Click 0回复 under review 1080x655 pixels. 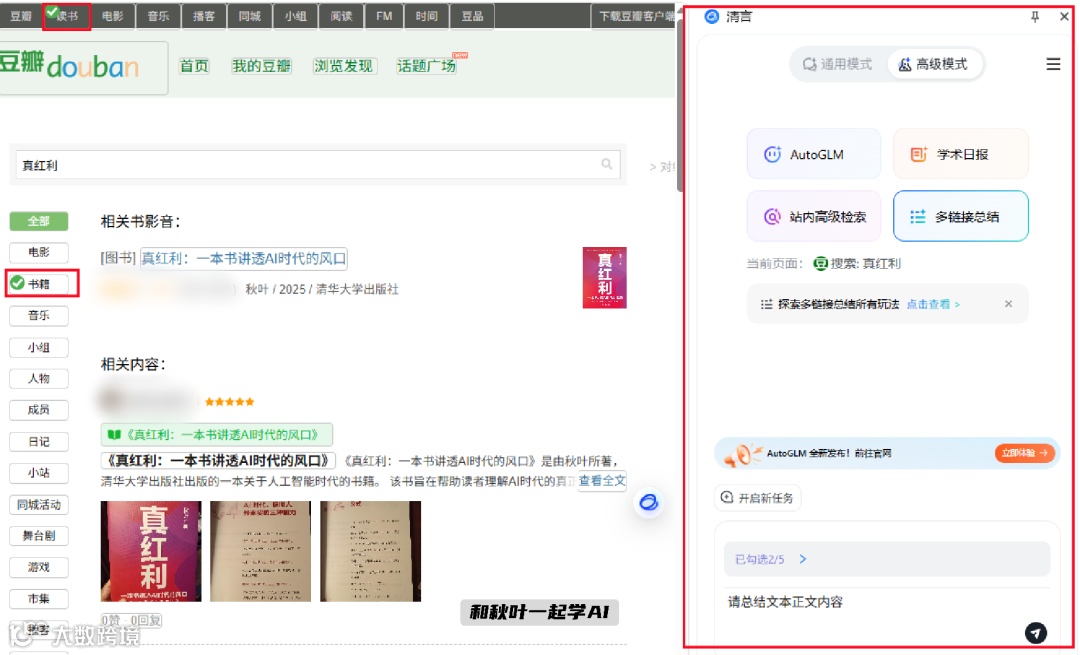click(x=146, y=620)
